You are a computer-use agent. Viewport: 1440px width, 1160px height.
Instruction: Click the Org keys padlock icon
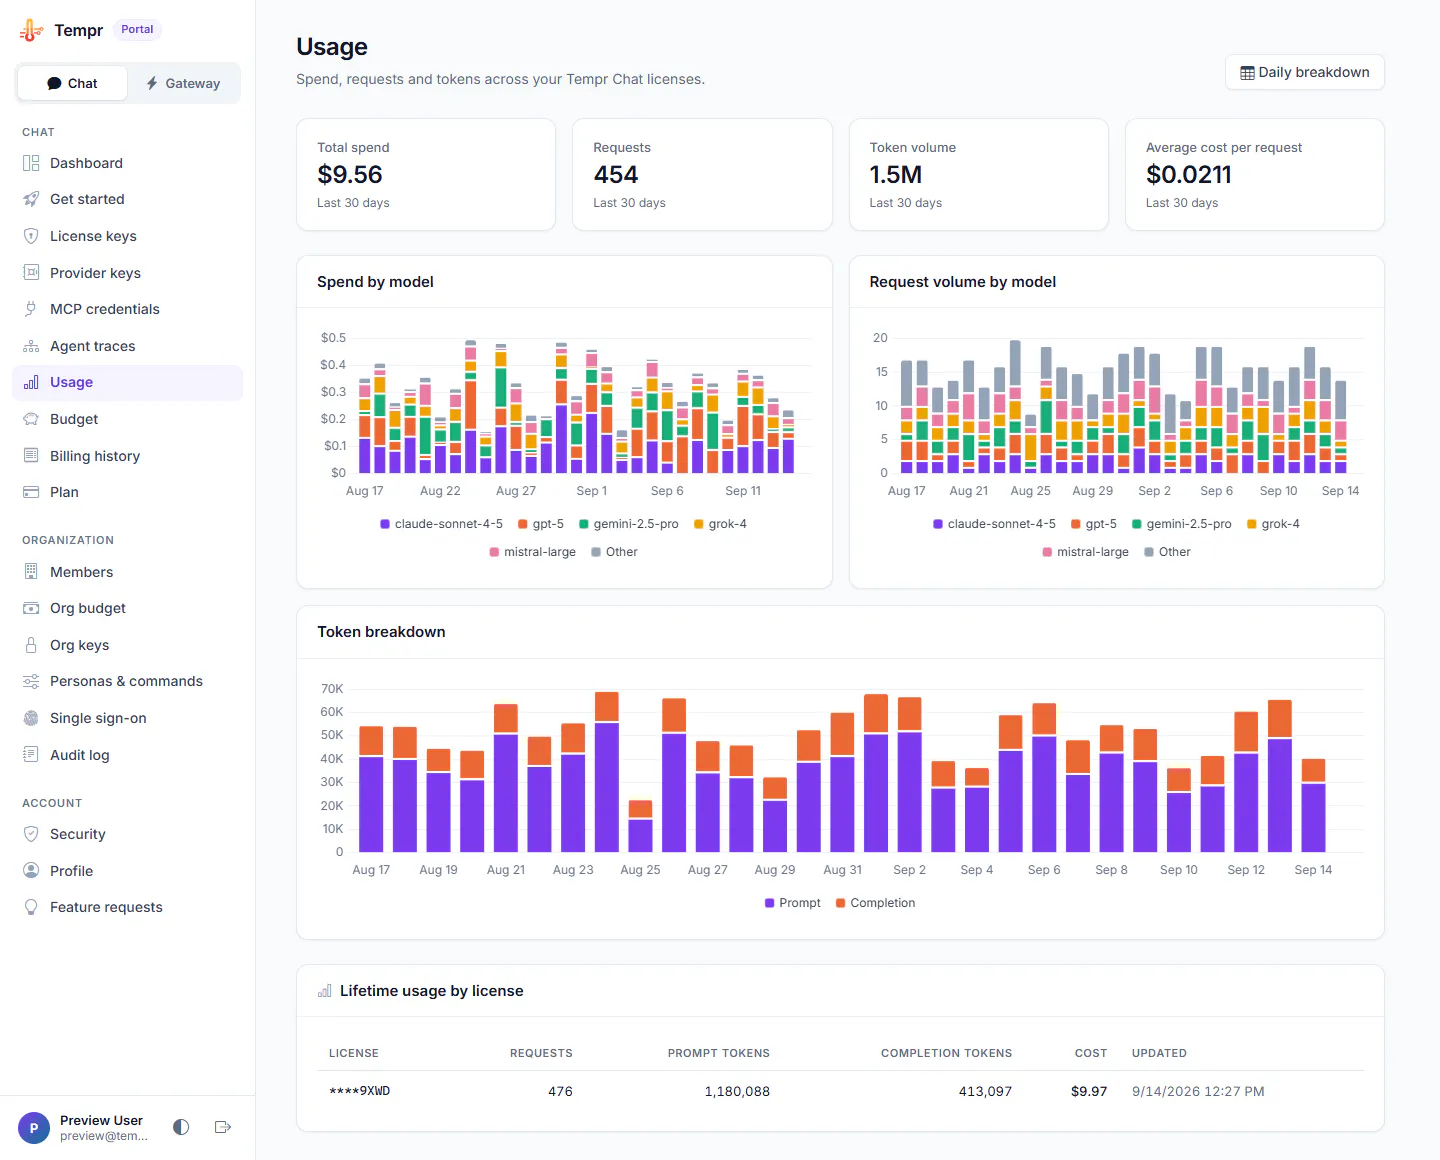tap(31, 645)
